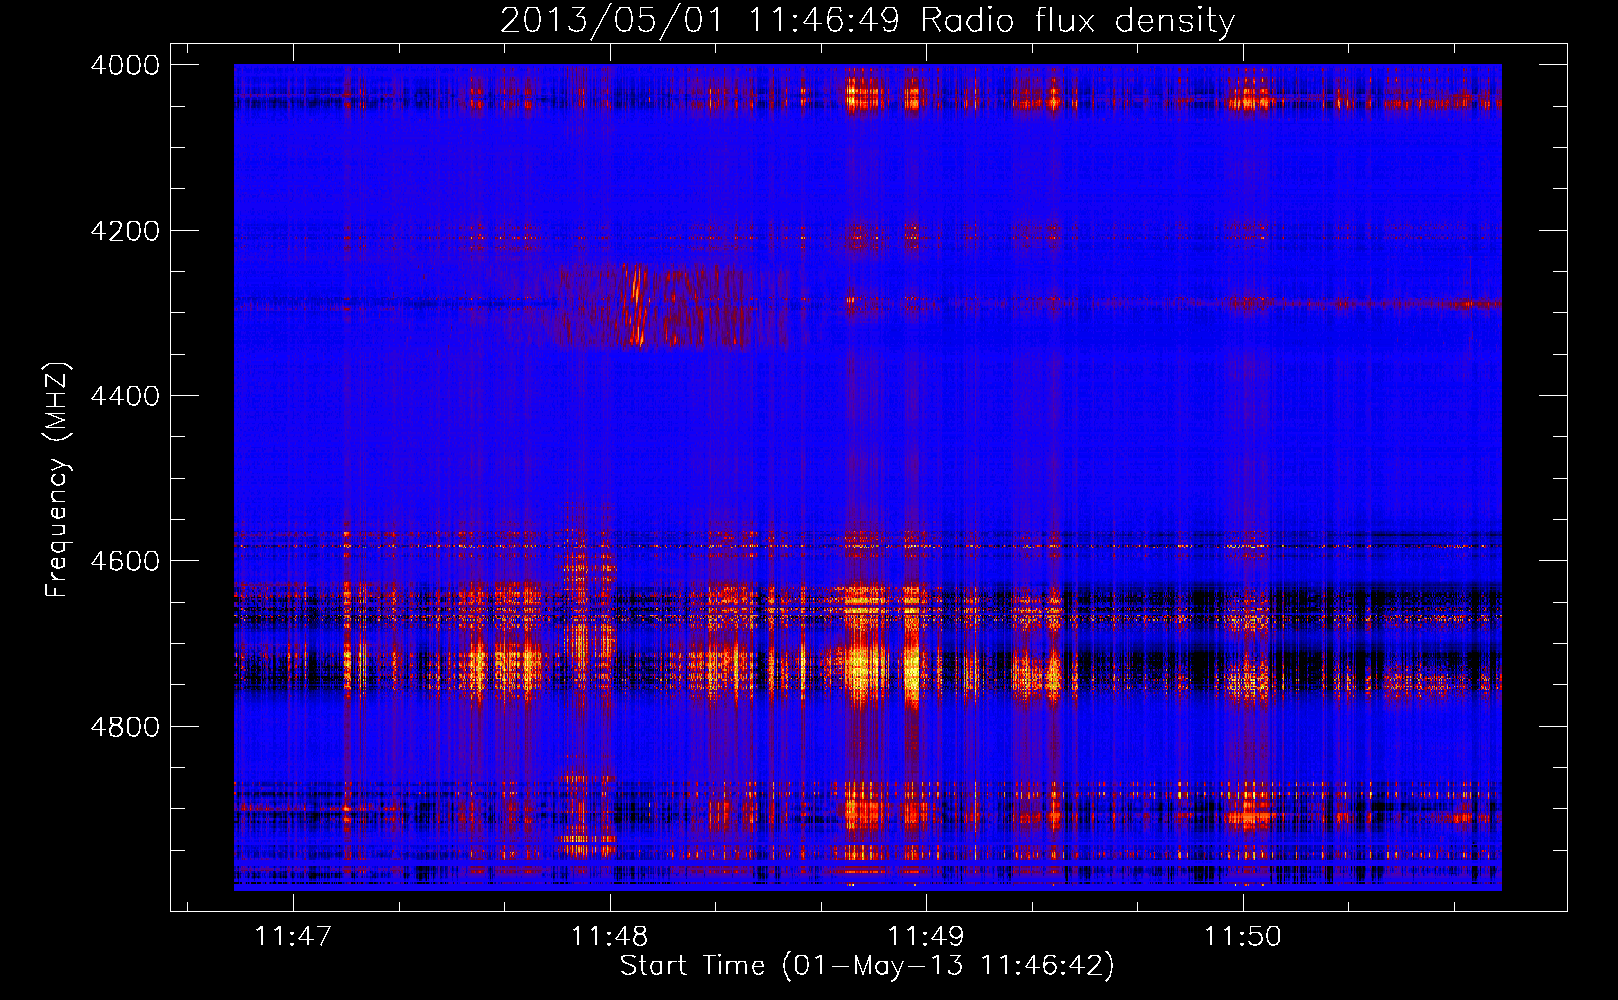Click the 4600 frequency axis label

[x=125, y=561]
